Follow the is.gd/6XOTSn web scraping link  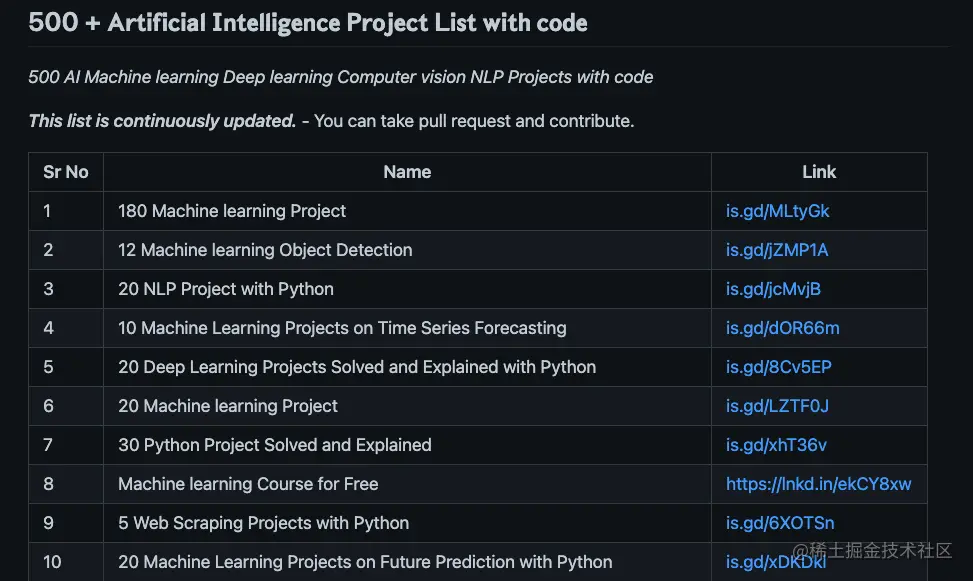click(x=780, y=523)
